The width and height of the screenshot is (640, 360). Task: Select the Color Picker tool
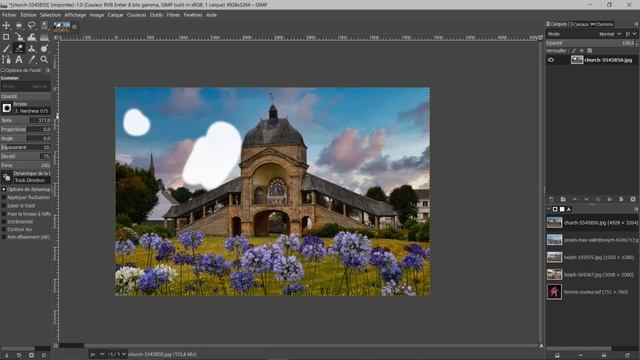tap(31, 60)
